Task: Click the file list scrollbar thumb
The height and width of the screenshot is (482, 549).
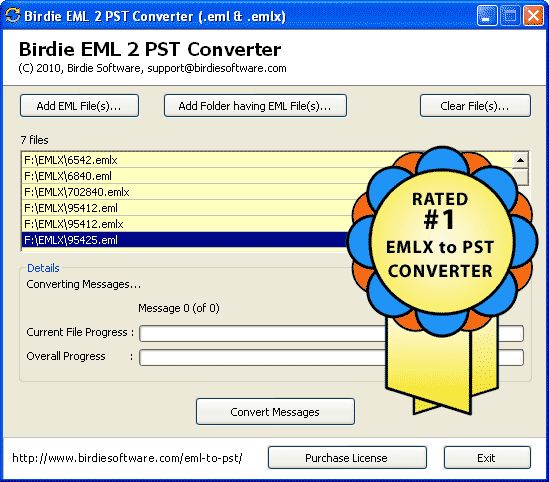Action: [x=520, y=177]
